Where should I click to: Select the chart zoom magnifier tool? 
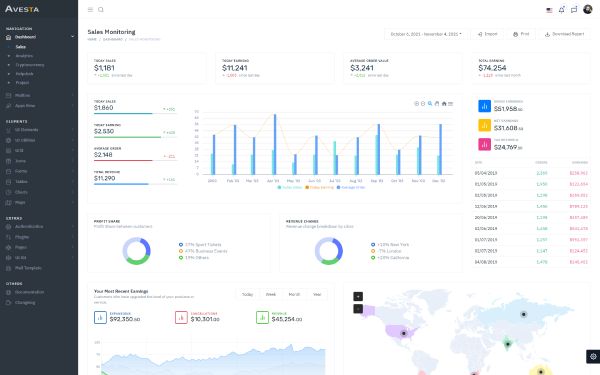pyautogui.click(x=430, y=104)
